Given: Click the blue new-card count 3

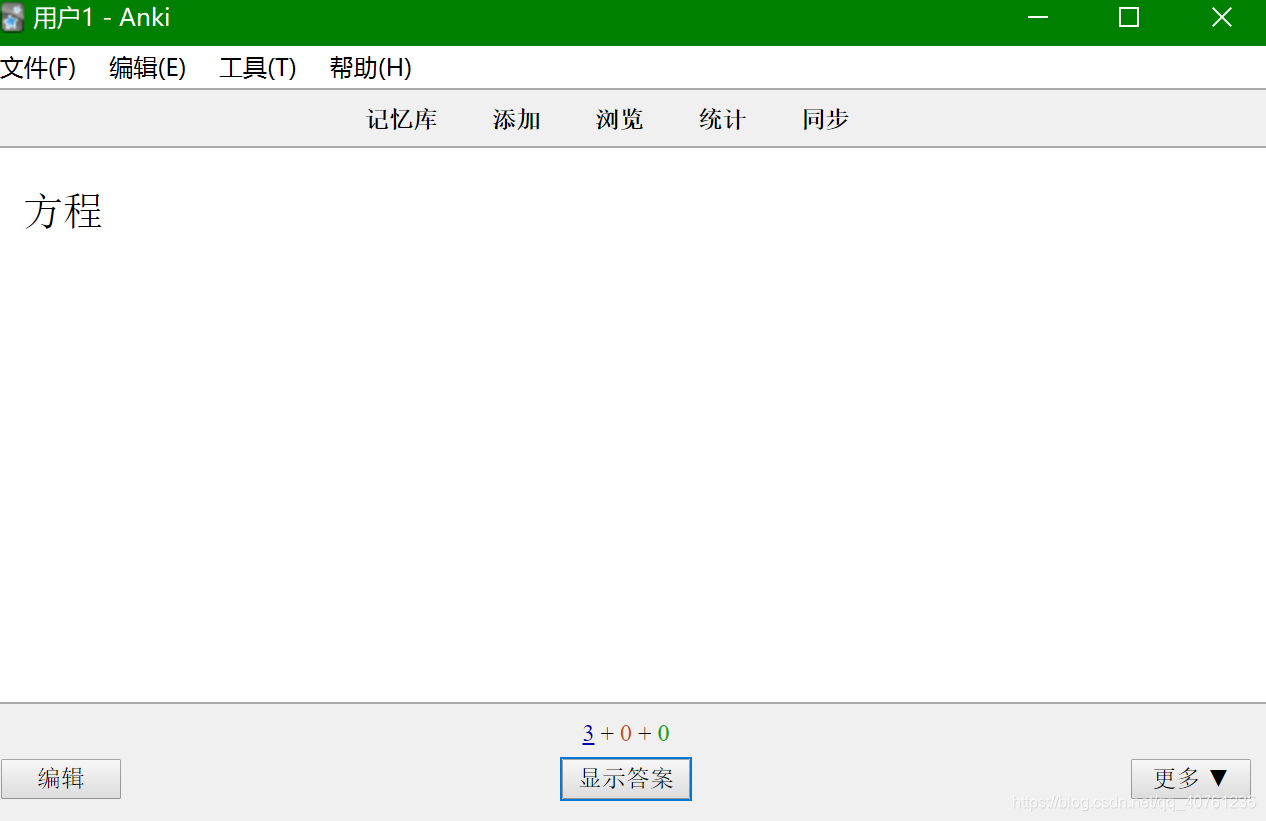Looking at the screenshot, I should point(588,733).
